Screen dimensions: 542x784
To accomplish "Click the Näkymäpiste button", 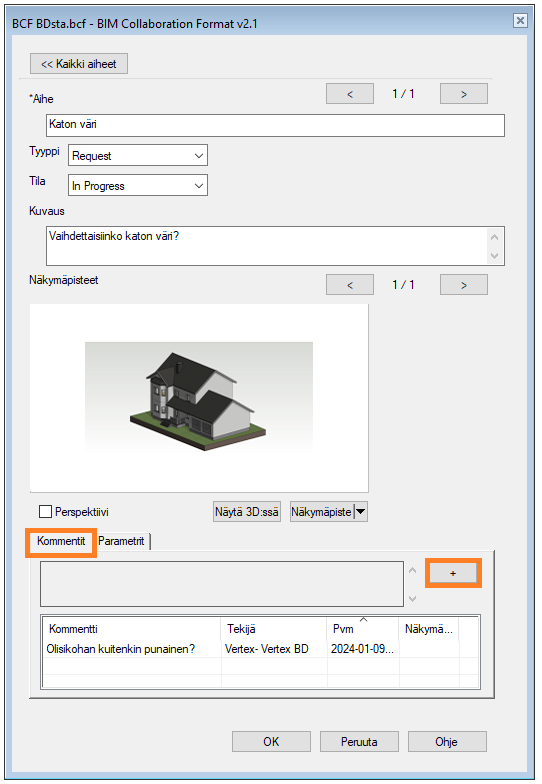I will click(322, 512).
